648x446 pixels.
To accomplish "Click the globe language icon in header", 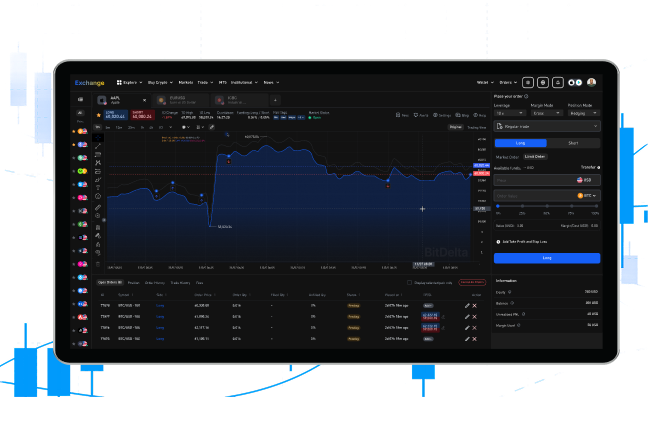I will coord(543,83).
